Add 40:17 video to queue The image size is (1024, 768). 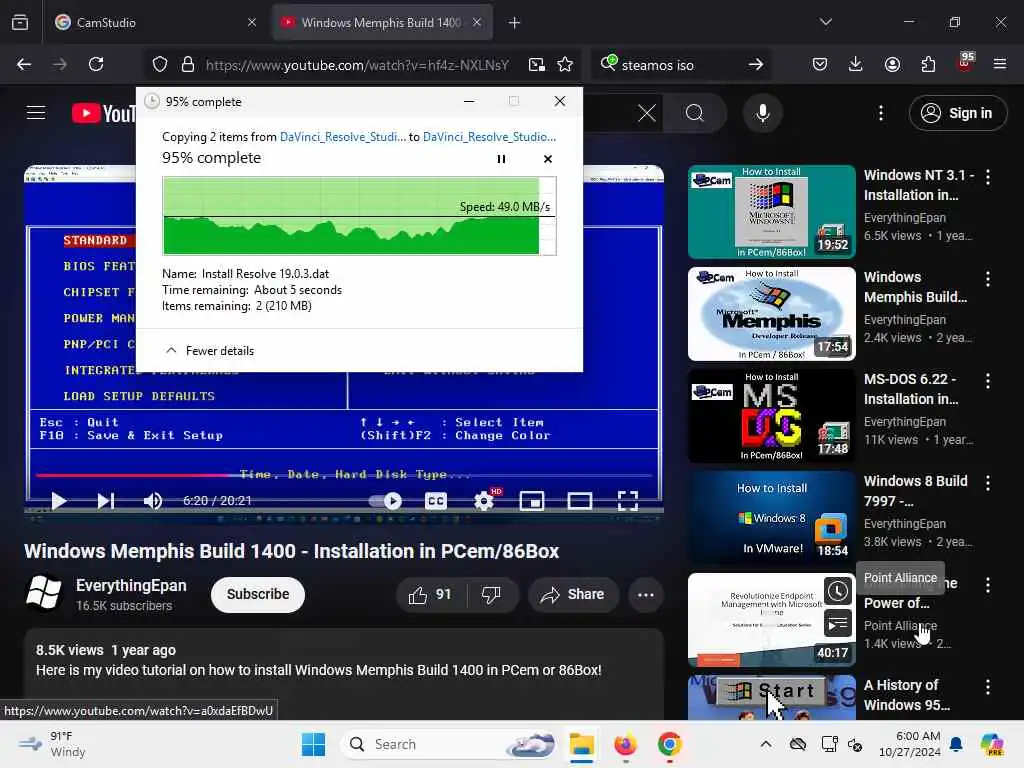837,624
